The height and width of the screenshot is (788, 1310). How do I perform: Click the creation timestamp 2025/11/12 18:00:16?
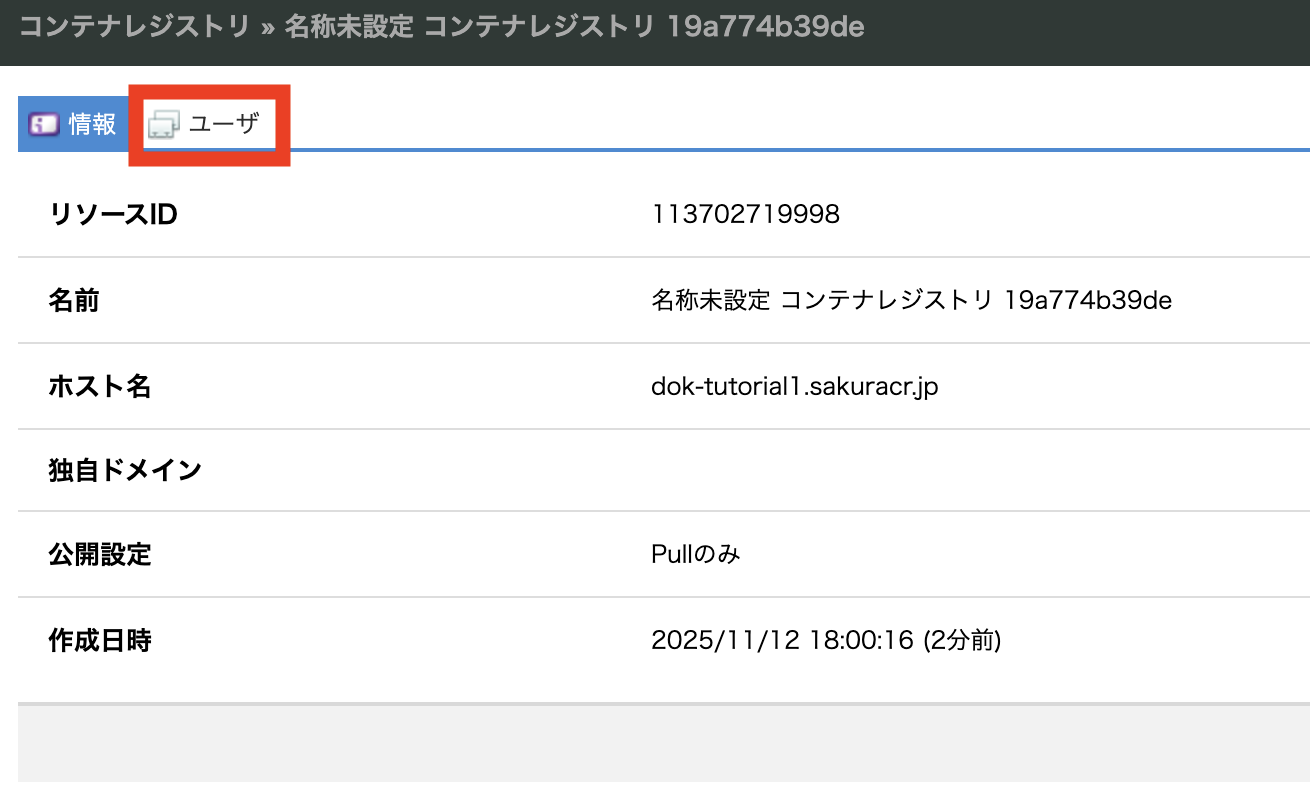(x=782, y=640)
